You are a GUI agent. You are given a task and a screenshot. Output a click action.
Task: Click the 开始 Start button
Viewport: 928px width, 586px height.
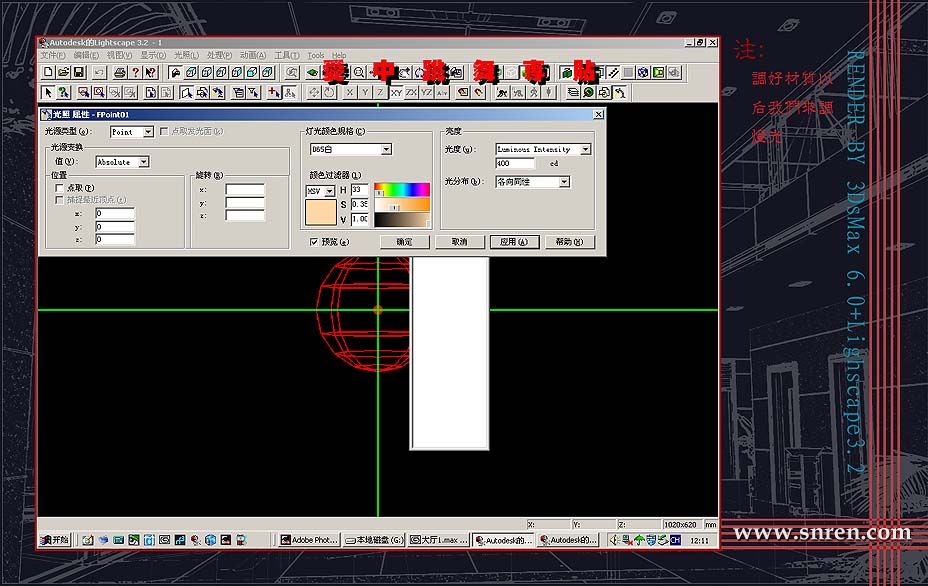55,540
